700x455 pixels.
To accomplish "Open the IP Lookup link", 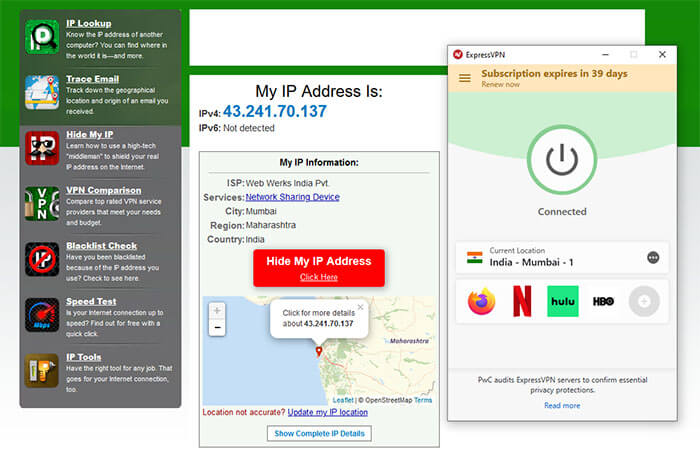I will pyautogui.click(x=89, y=23).
